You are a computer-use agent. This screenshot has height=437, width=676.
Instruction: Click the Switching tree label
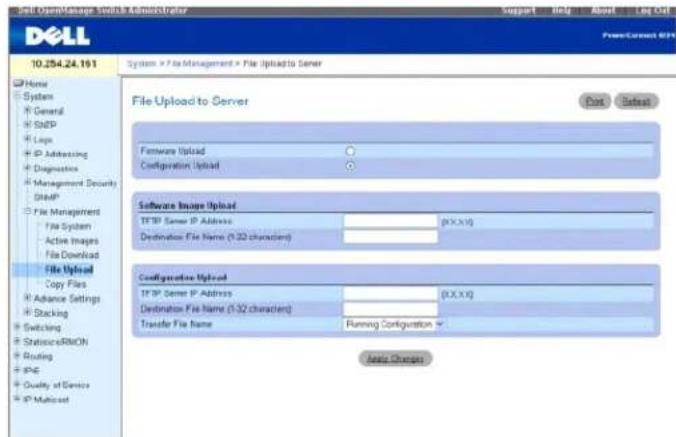coord(42,328)
